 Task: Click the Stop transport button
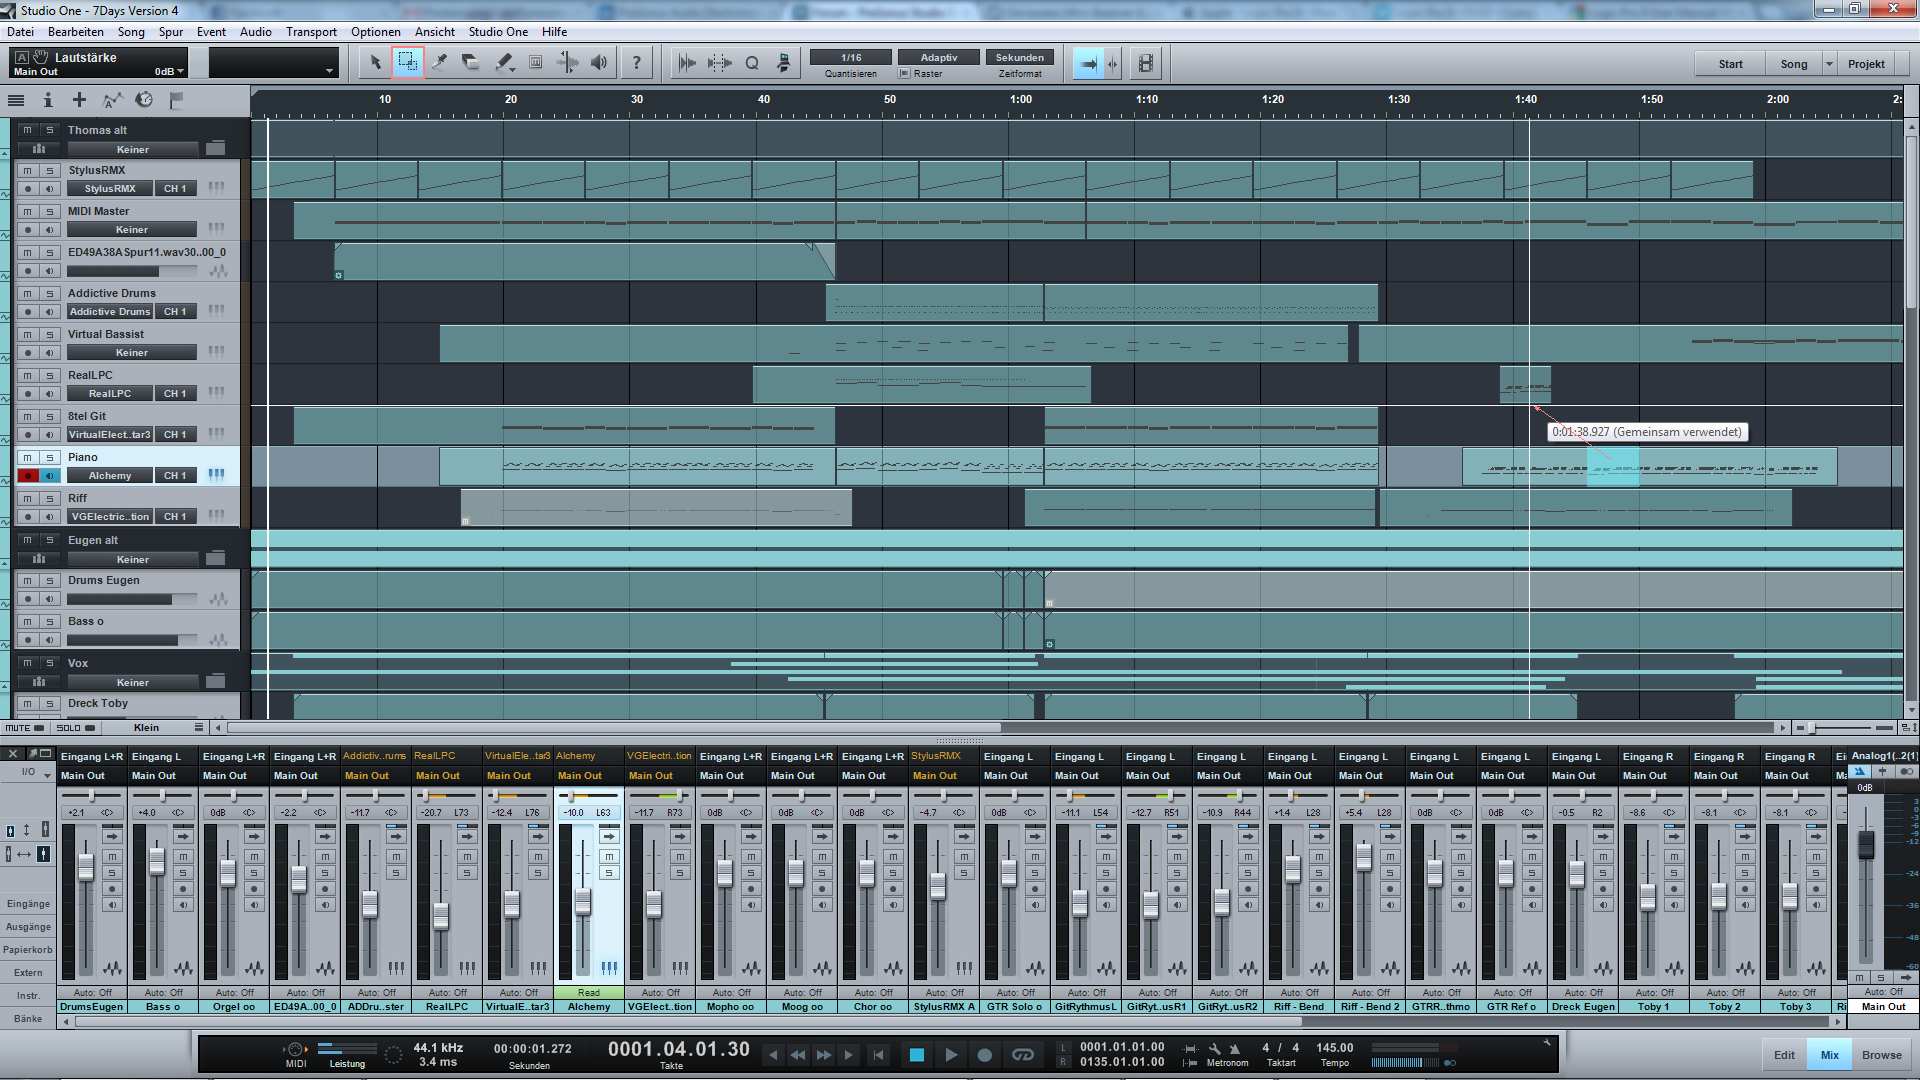tap(916, 1054)
